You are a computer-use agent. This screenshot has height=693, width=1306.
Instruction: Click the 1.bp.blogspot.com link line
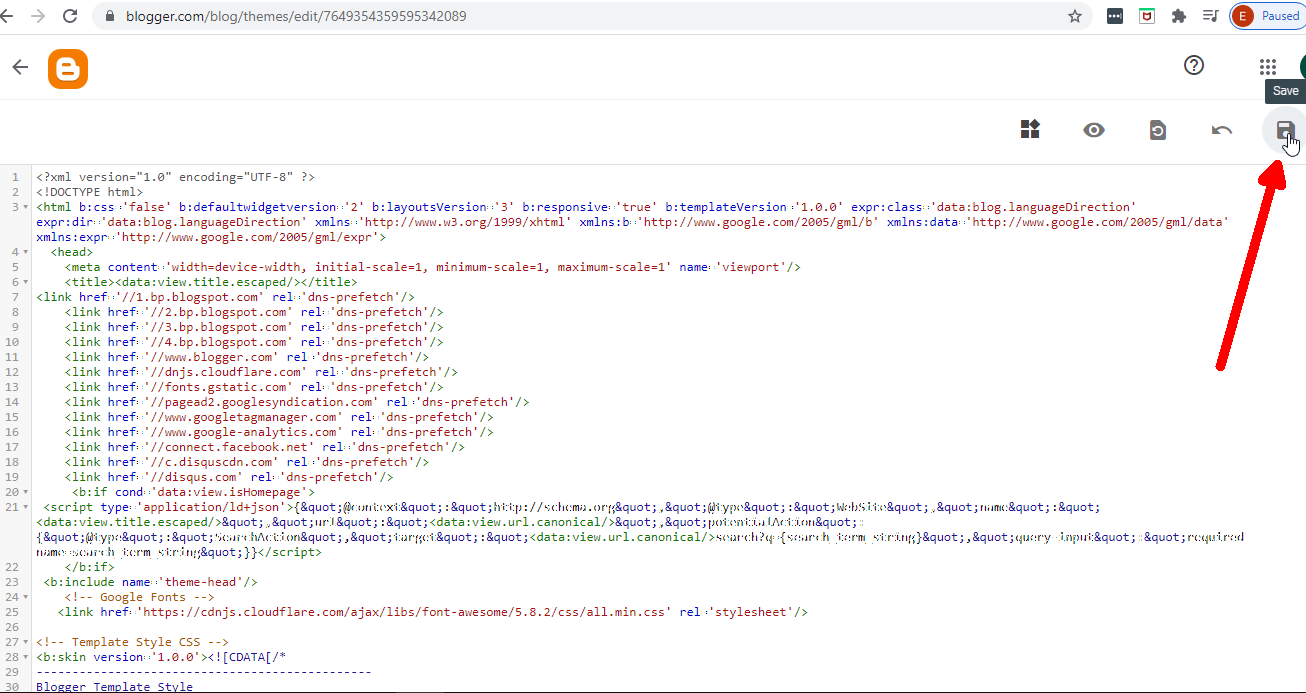click(x=226, y=297)
